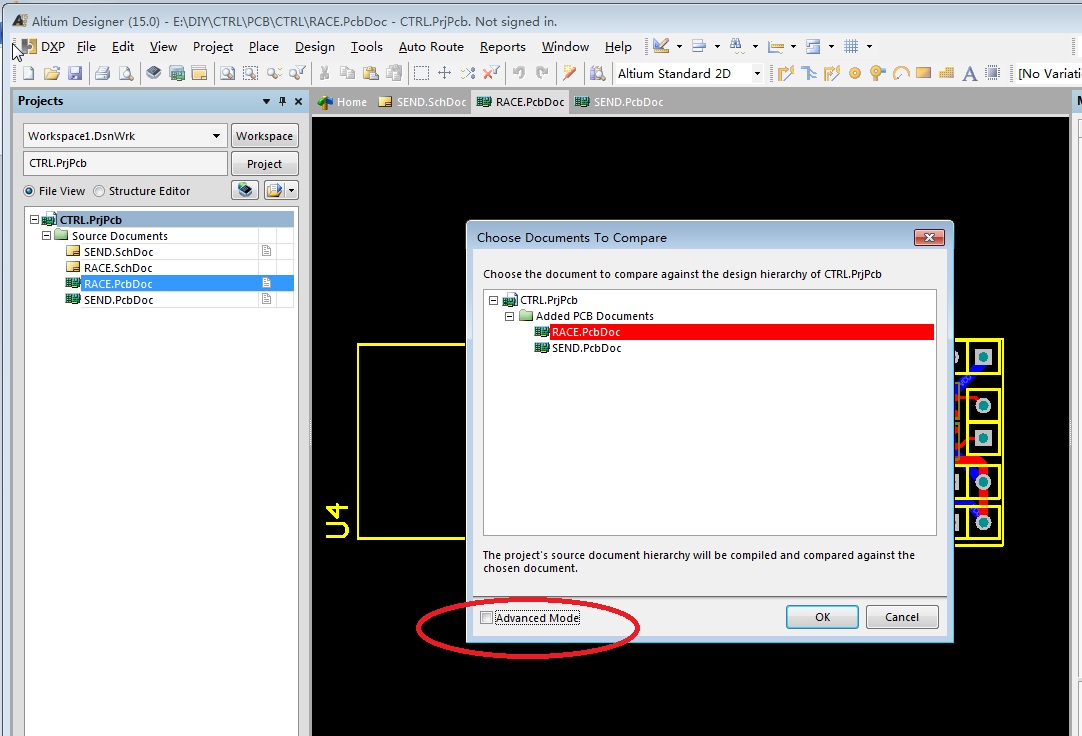The image size is (1082, 736).
Task: Switch to the SEND.PcbDoc tab
Action: (x=620, y=102)
